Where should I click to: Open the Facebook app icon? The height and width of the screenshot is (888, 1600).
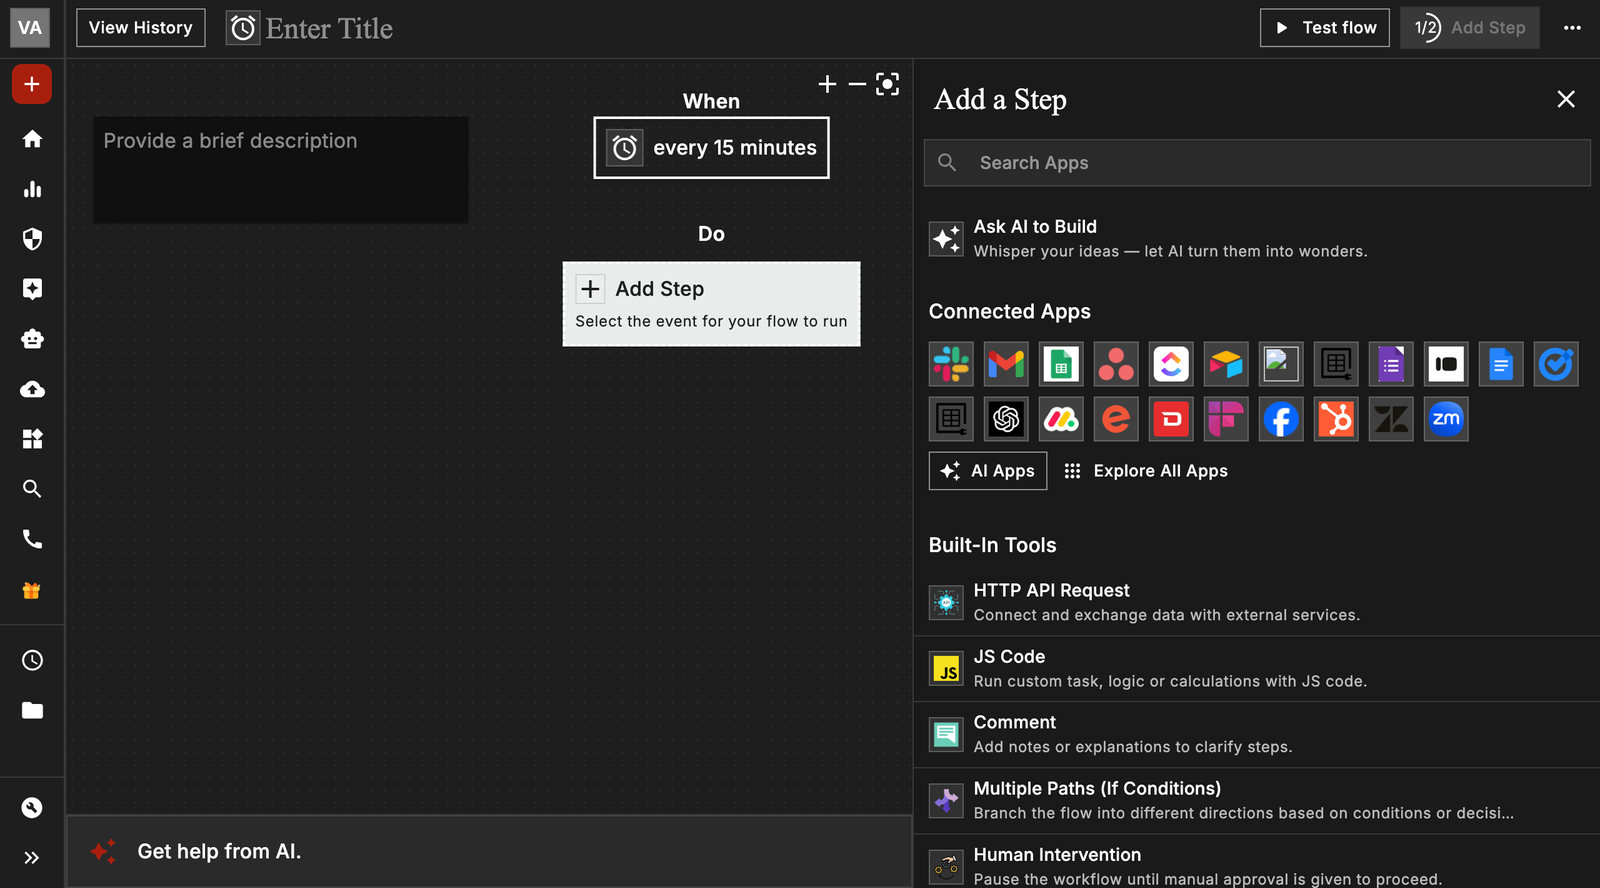pos(1281,419)
